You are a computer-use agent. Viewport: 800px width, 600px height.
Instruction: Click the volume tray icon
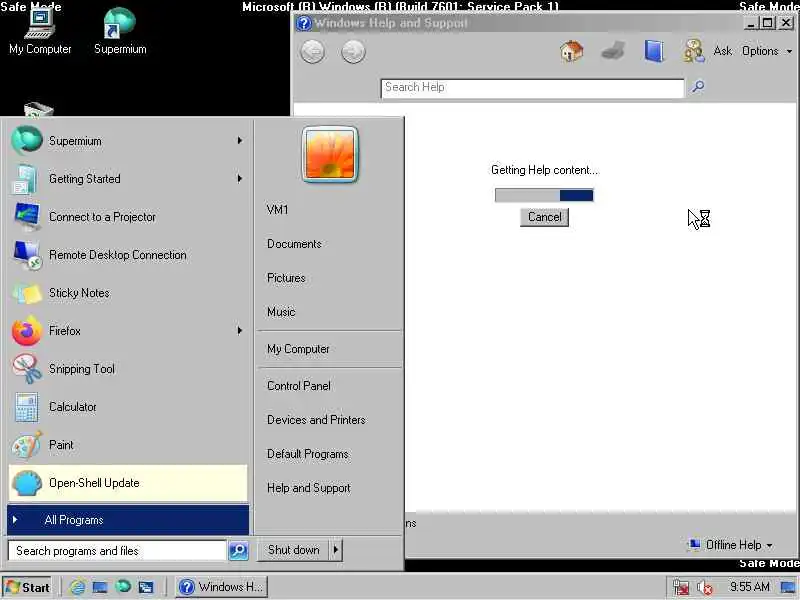[705, 588]
